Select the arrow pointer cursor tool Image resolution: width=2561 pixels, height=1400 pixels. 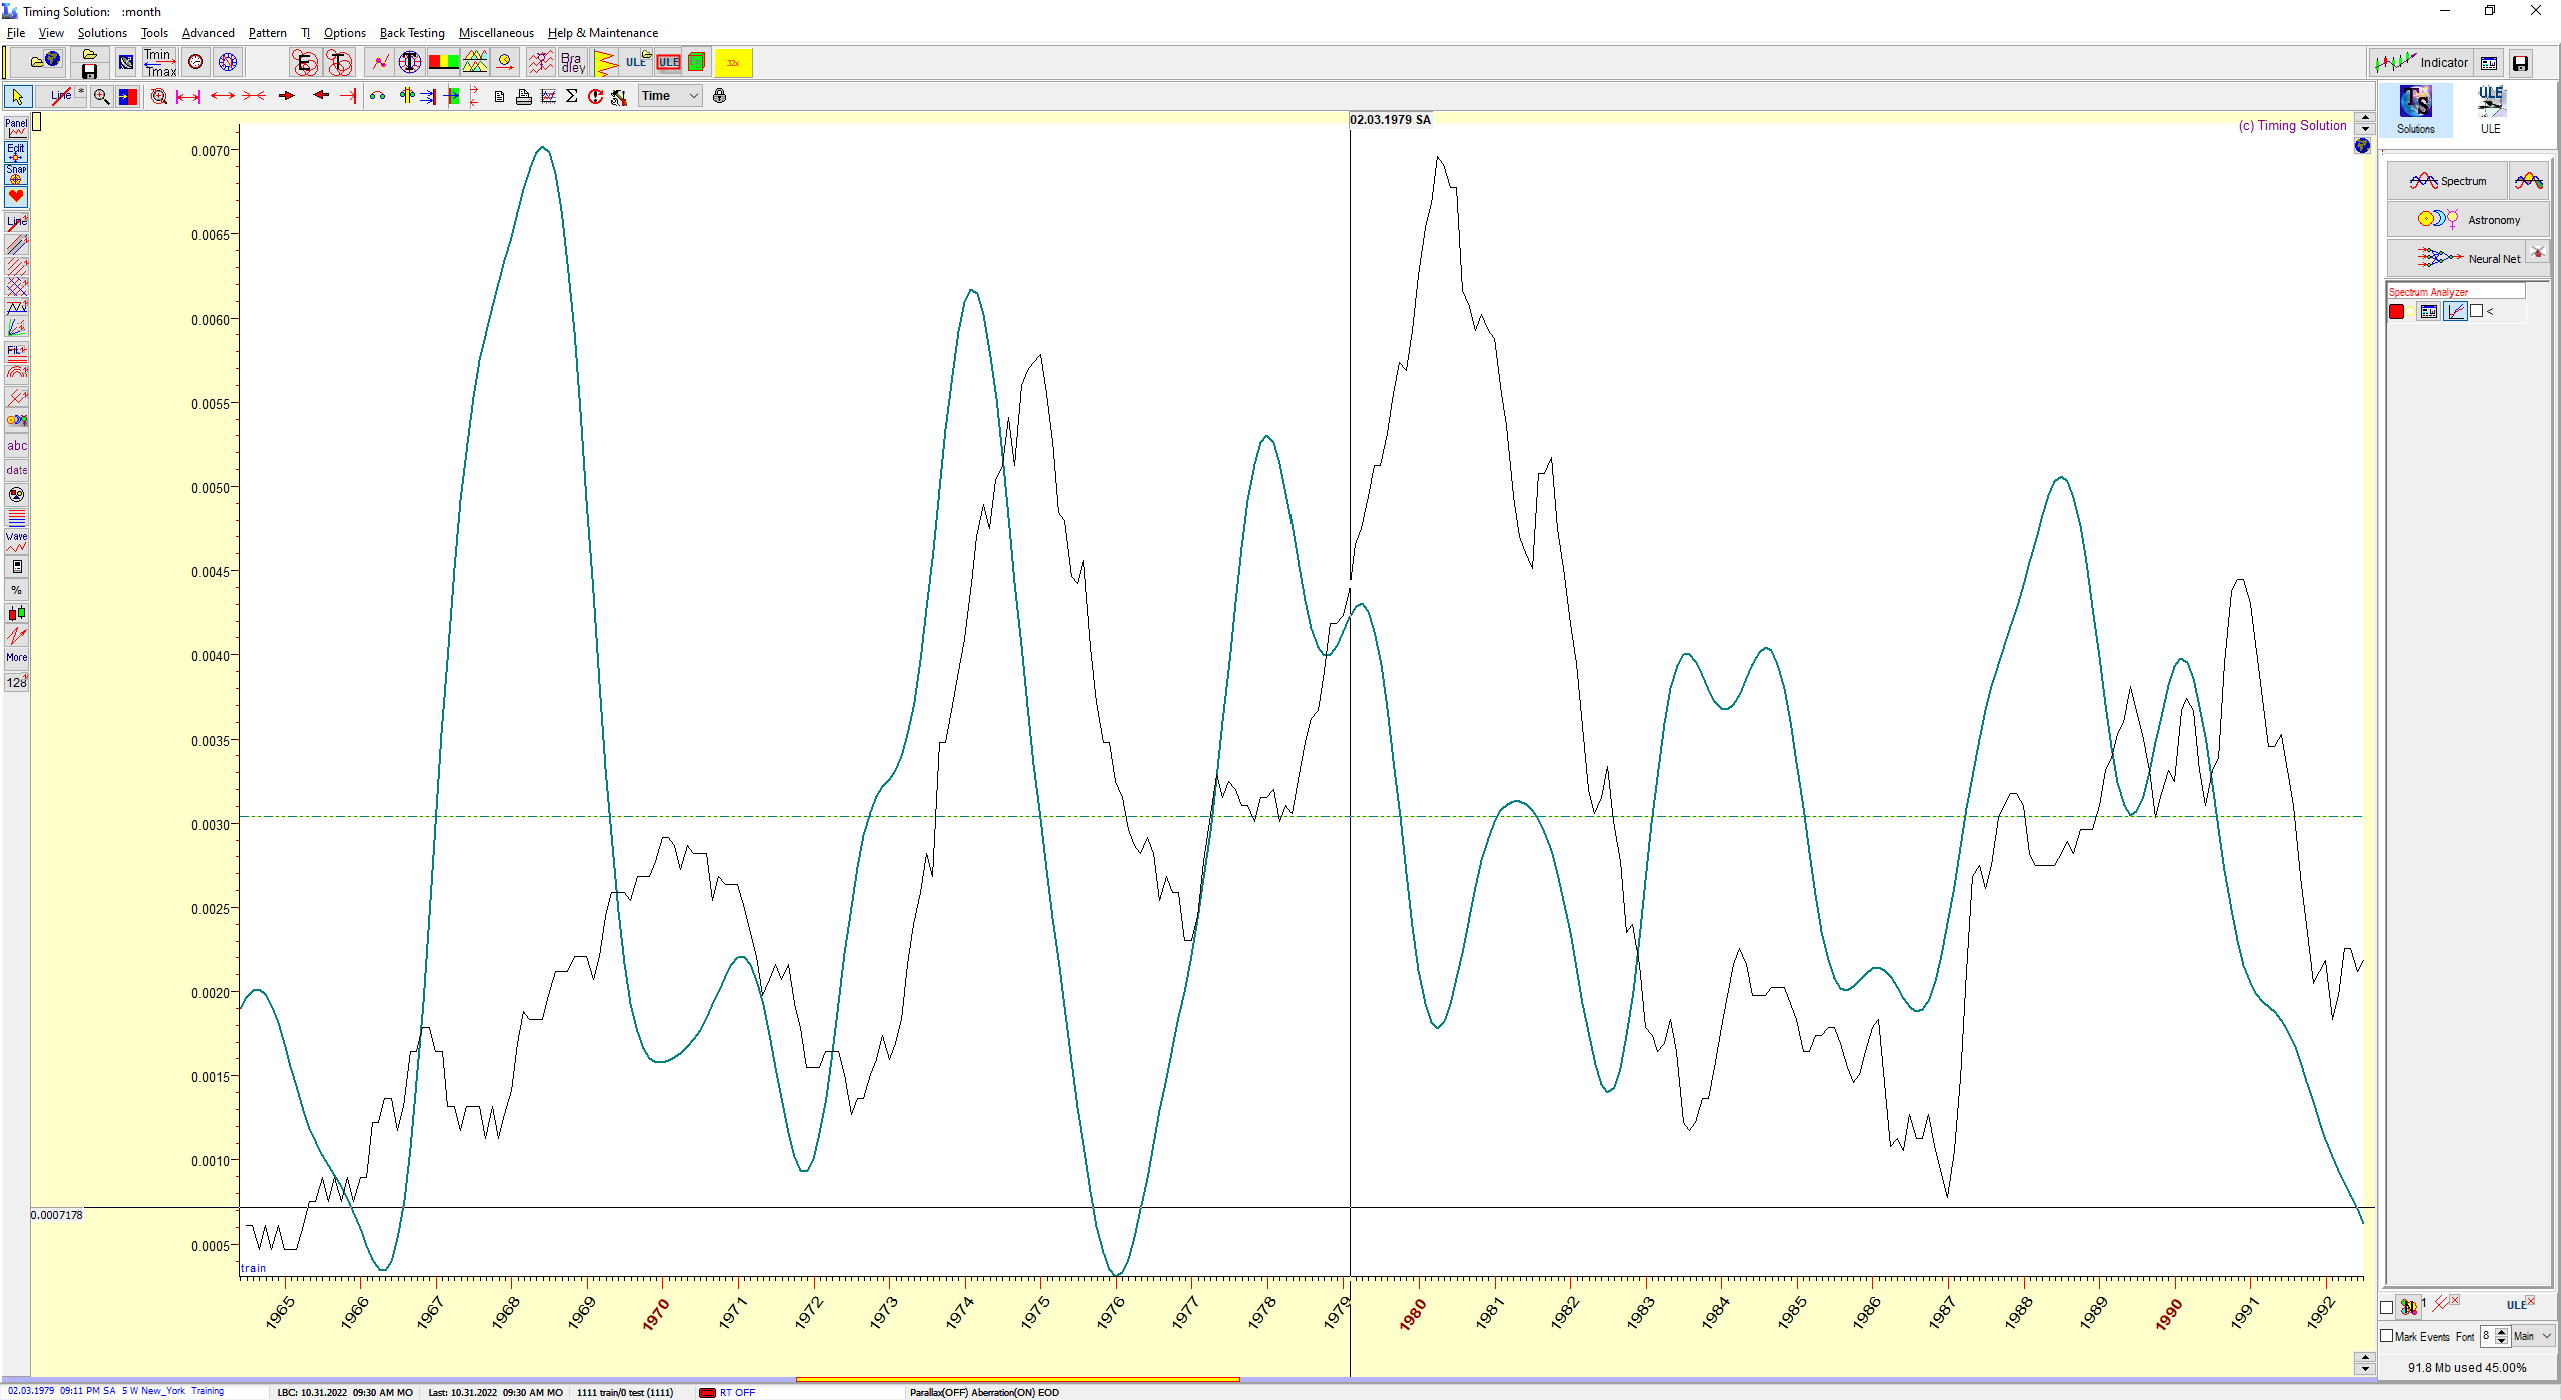tap(17, 96)
